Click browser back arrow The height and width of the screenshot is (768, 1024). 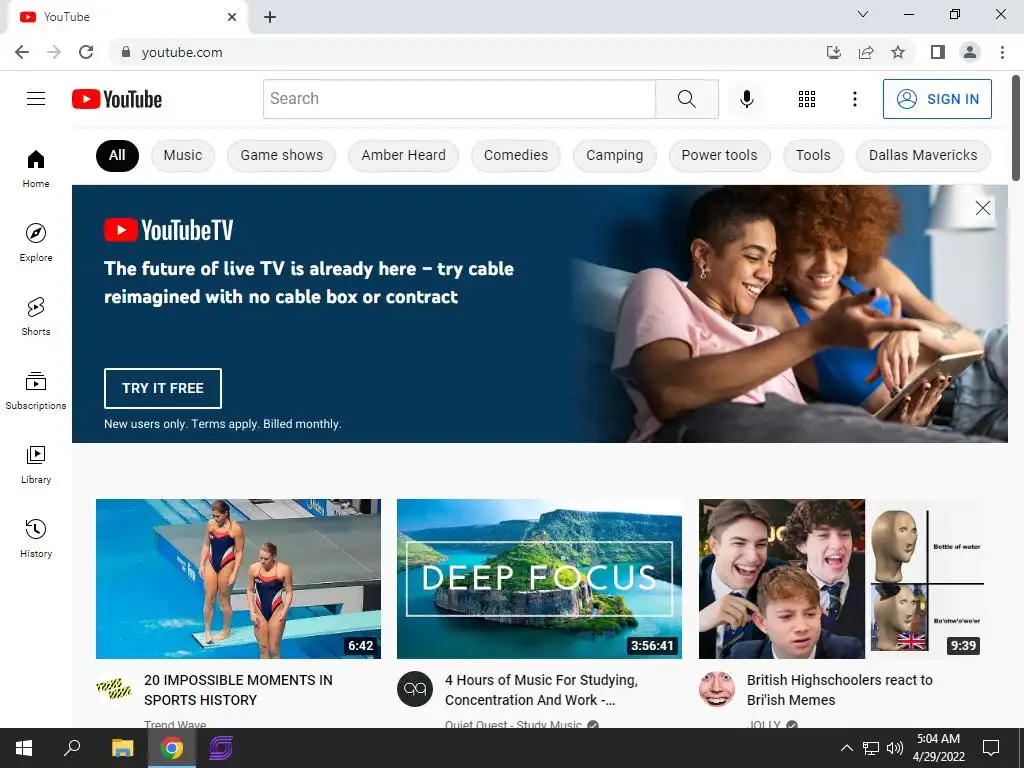pos(22,52)
